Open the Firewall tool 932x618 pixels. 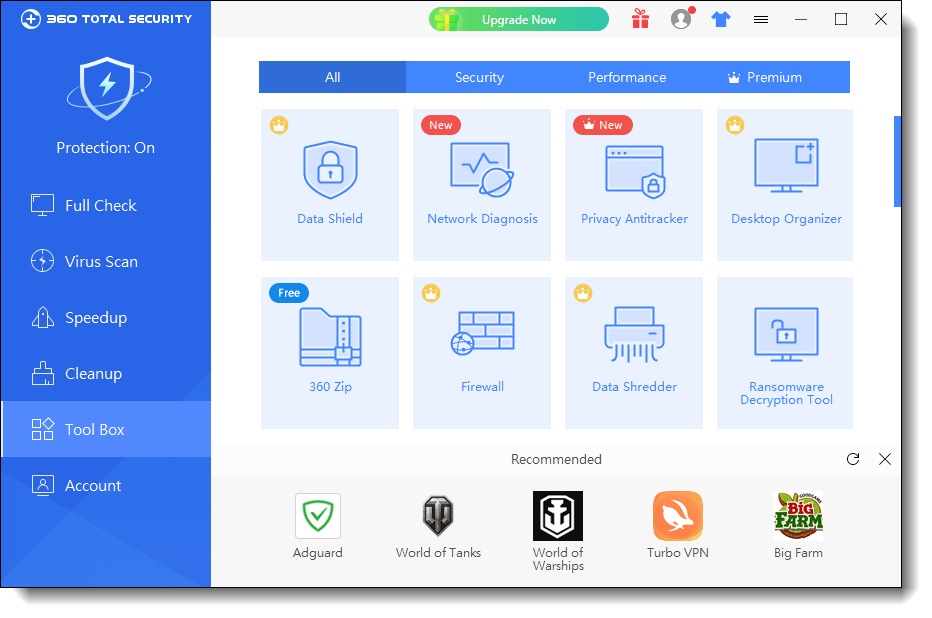click(482, 353)
